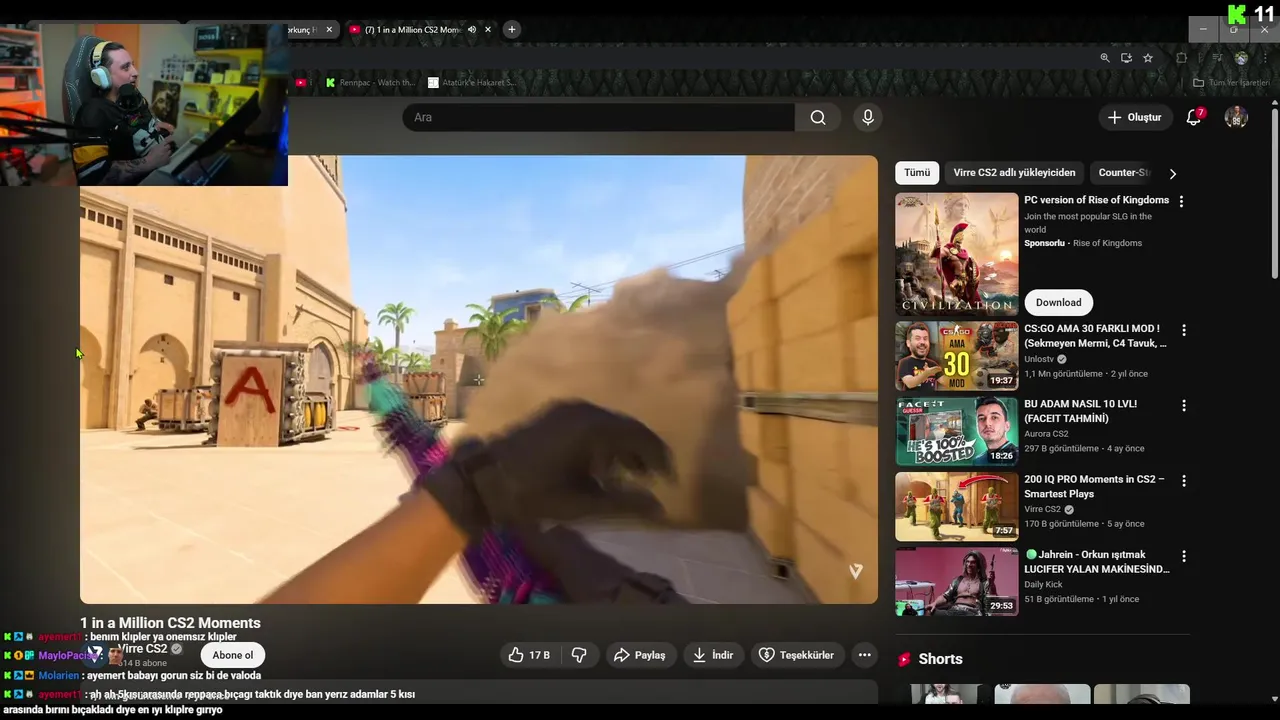Close the partially hidden left browser tab
This screenshot has width=1280, height=720.
click(x=329, y=30)
